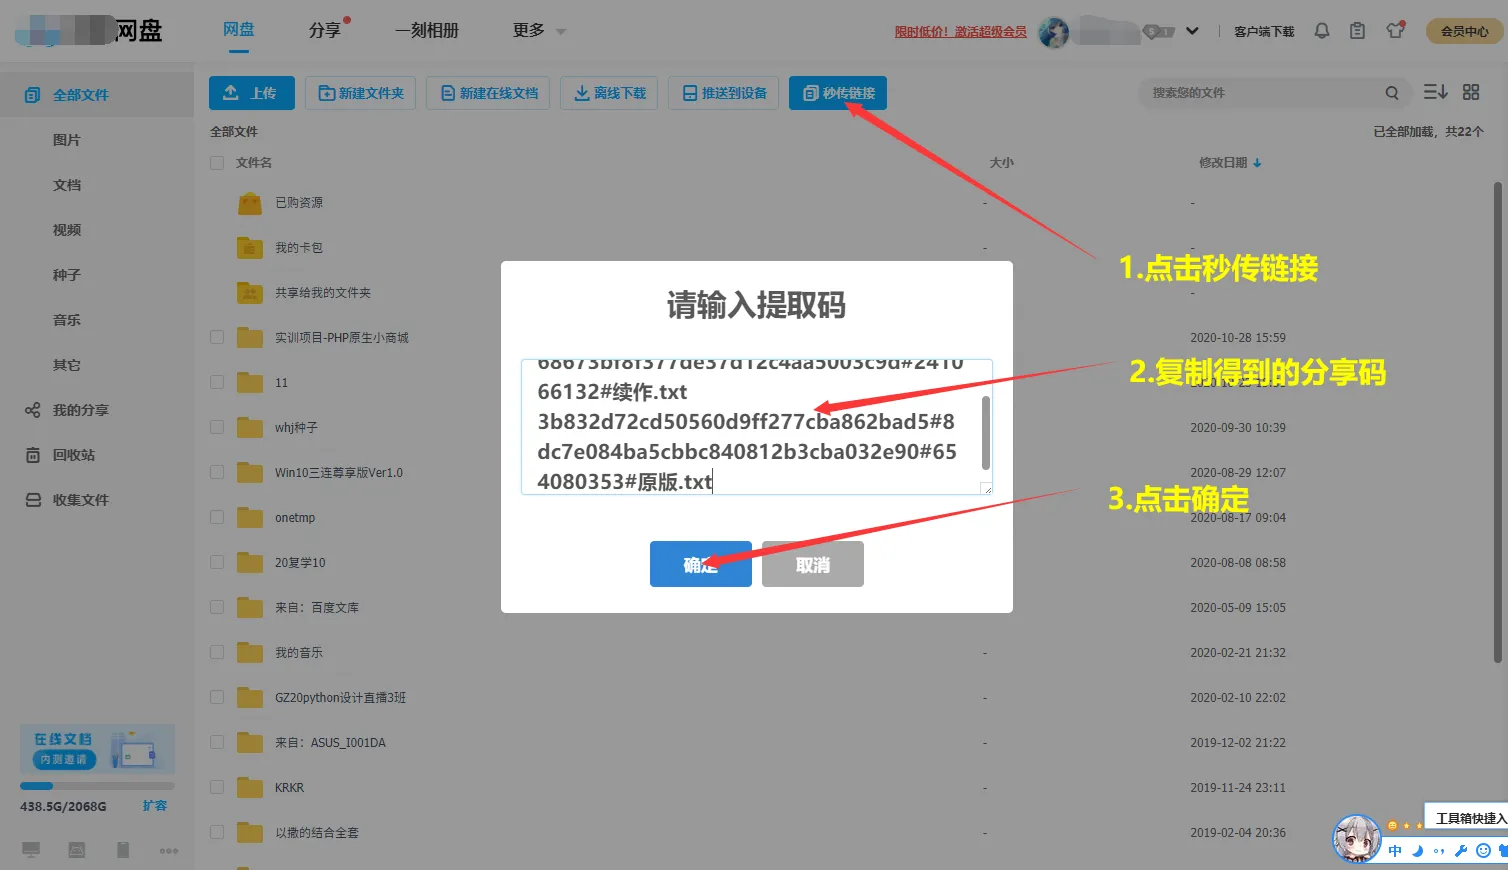
Task: Select the checkbox for folder 11
Action: tap(217, 382)
